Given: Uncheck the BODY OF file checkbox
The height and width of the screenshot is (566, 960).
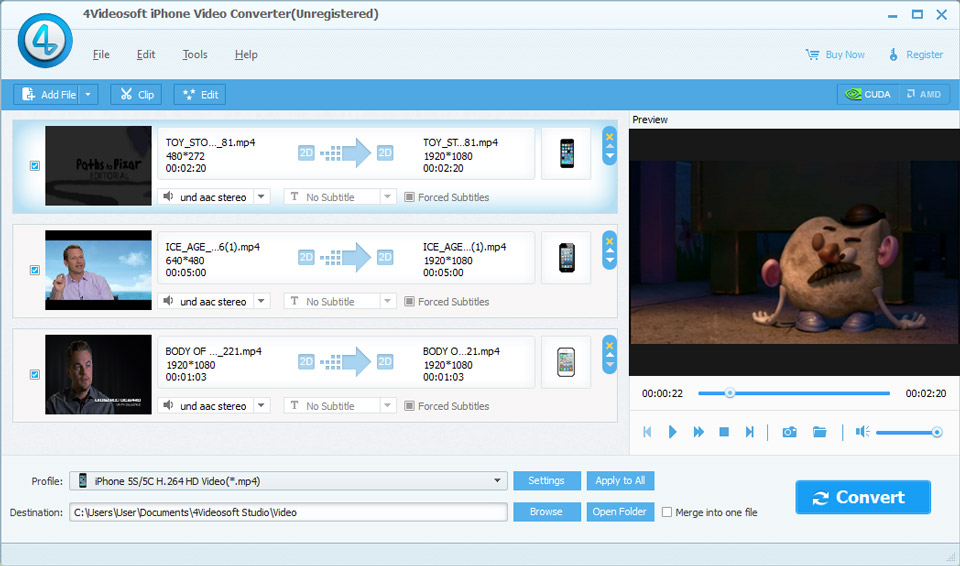Looking at the screenshot, I should click(35, 374).
